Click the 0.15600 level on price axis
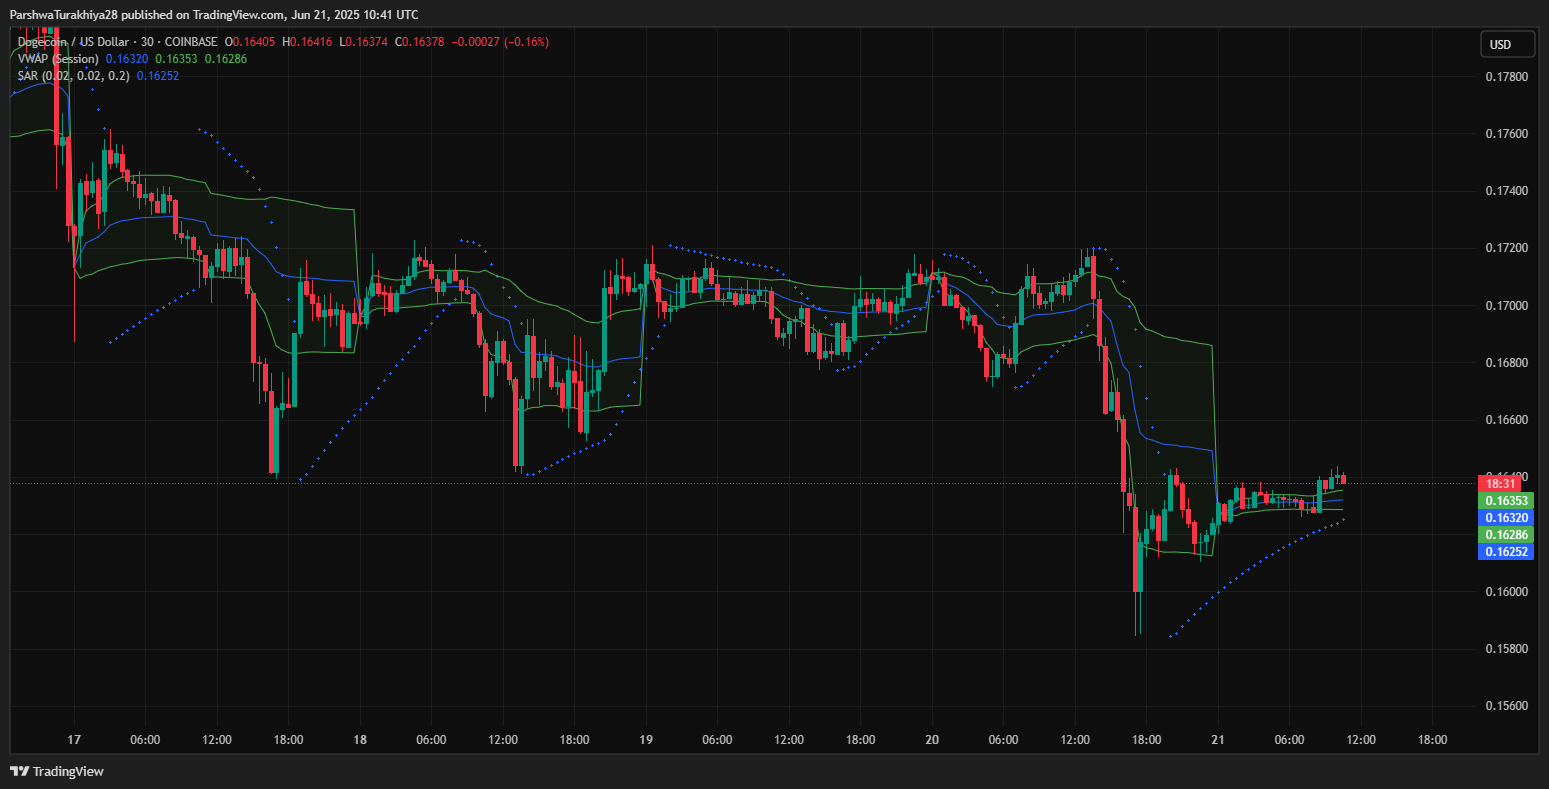1549x789 pixels. click(1506, 706)
